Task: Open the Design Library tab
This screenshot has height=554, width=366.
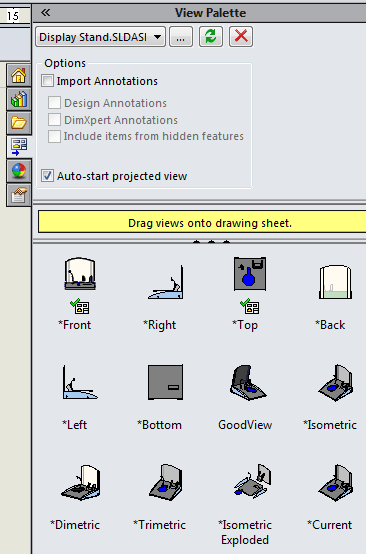Action: [19, 99]
